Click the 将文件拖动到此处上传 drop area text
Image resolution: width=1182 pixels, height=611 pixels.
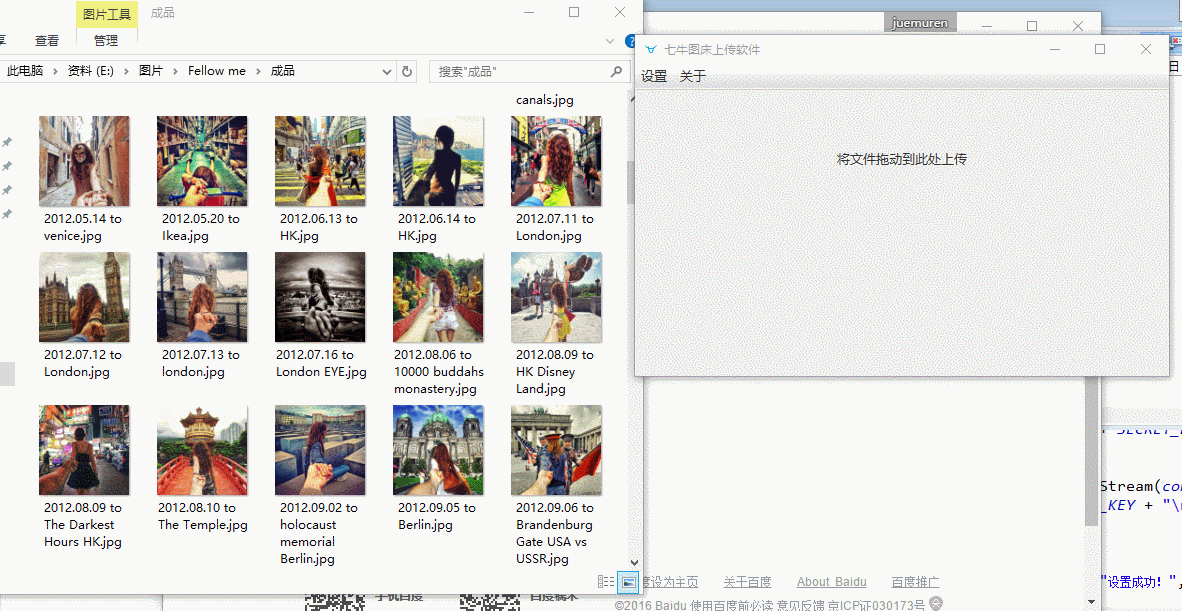(902, 160)
